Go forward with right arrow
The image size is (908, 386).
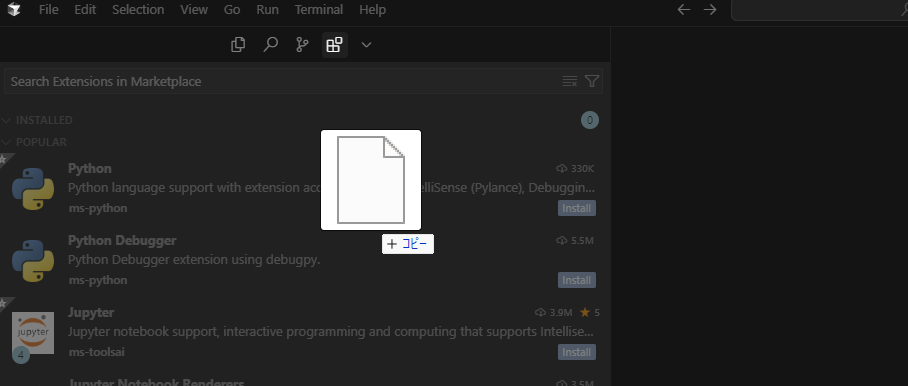(x=710, y=10)
